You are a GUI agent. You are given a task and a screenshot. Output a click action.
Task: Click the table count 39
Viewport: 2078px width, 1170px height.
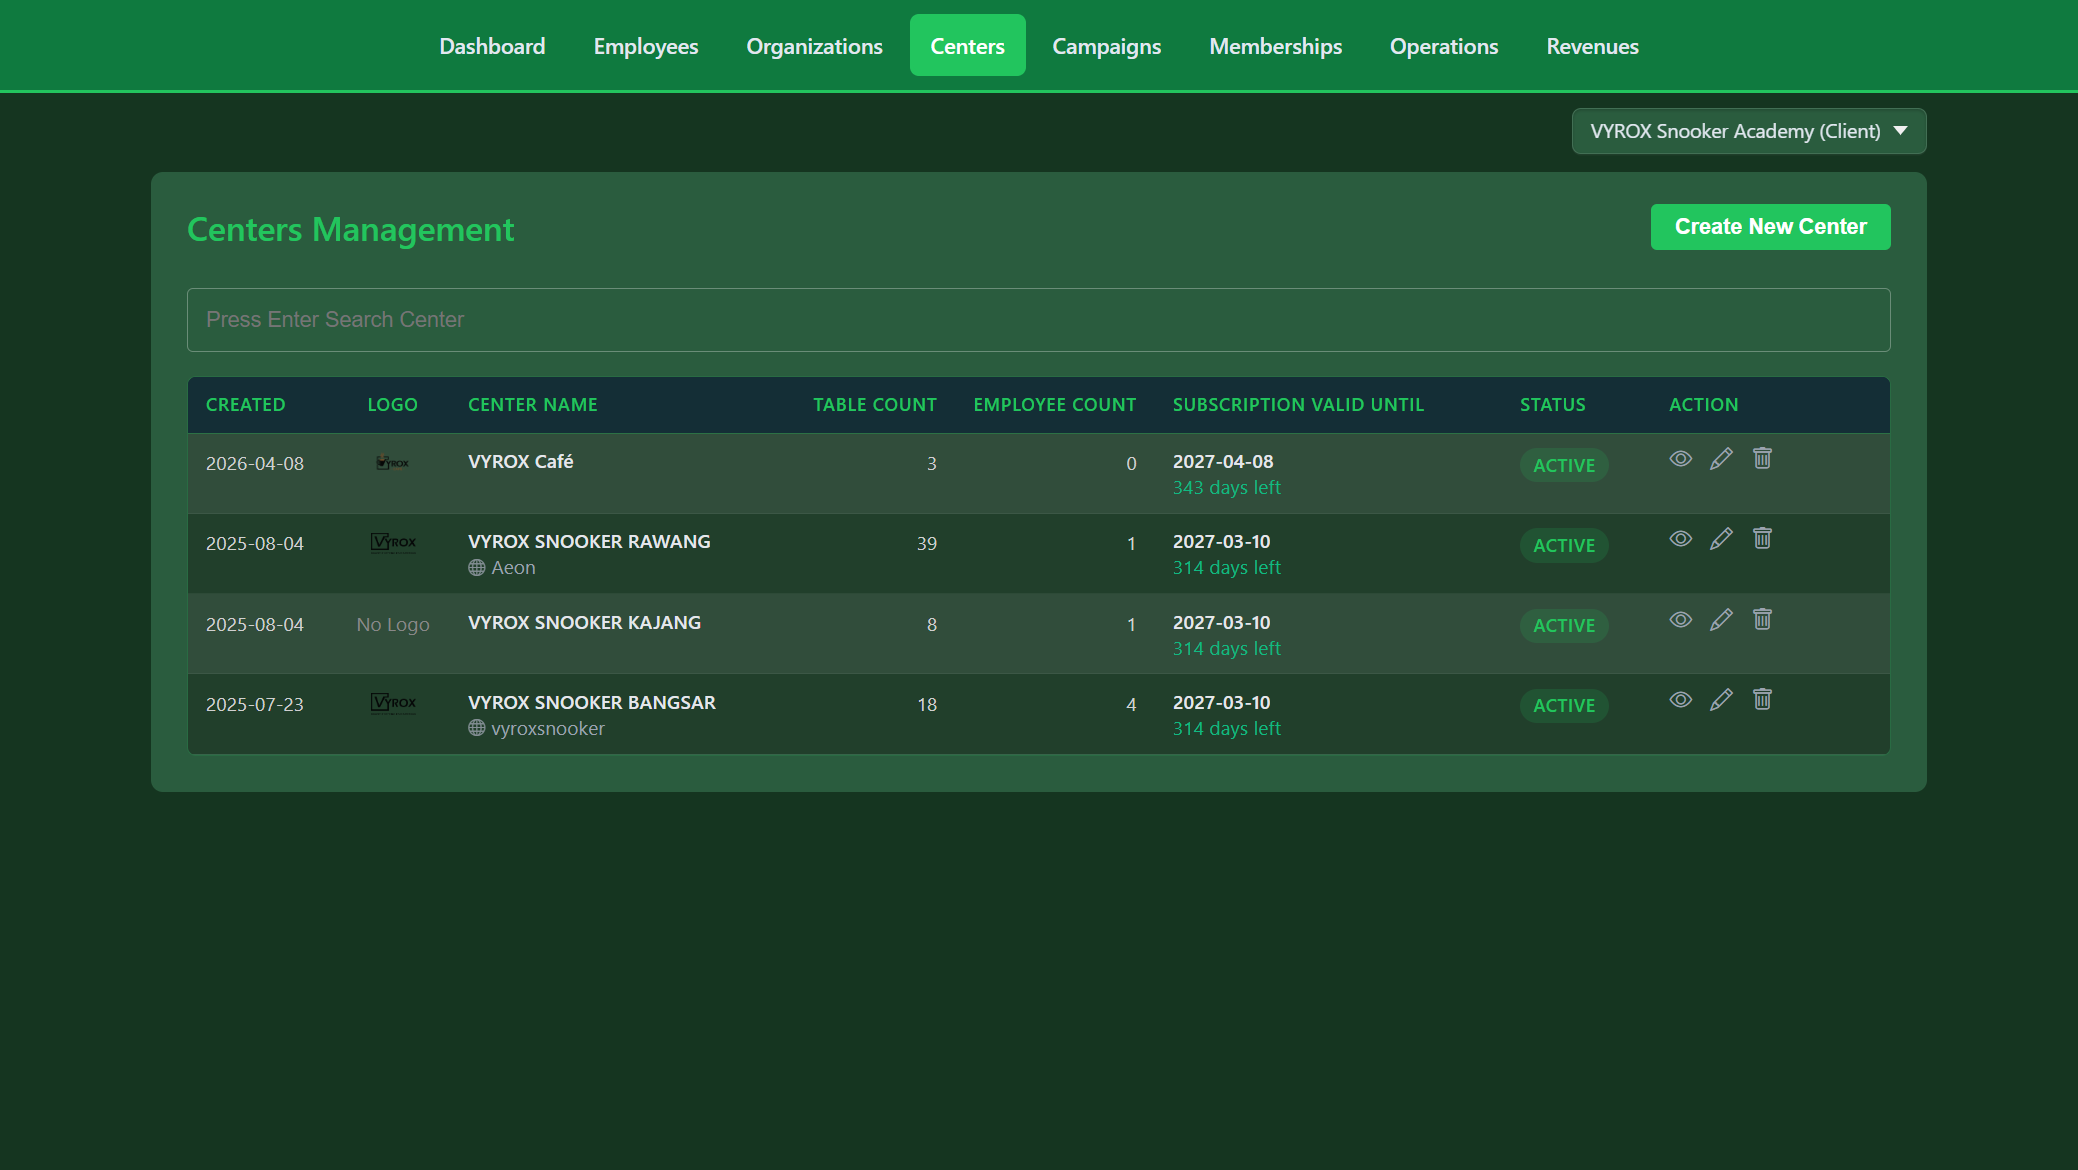927,544
